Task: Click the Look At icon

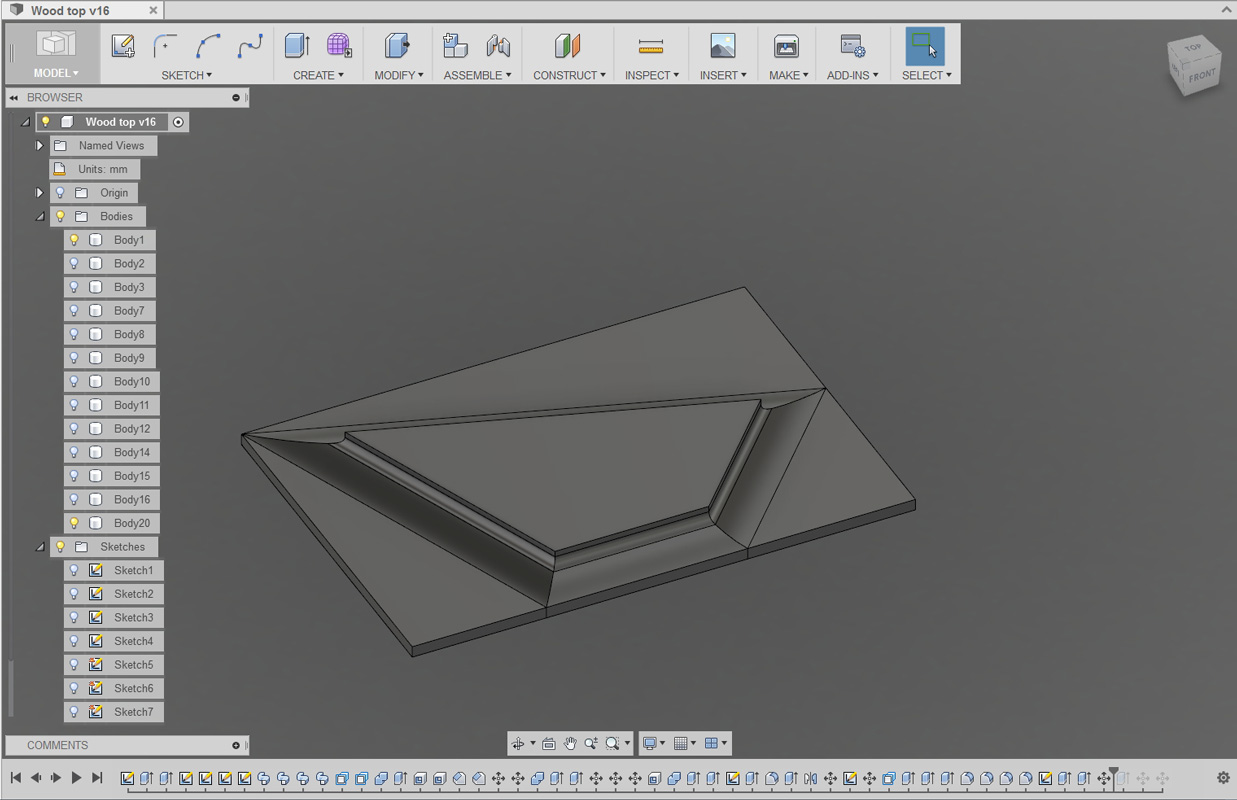Action: pos(549,743)
